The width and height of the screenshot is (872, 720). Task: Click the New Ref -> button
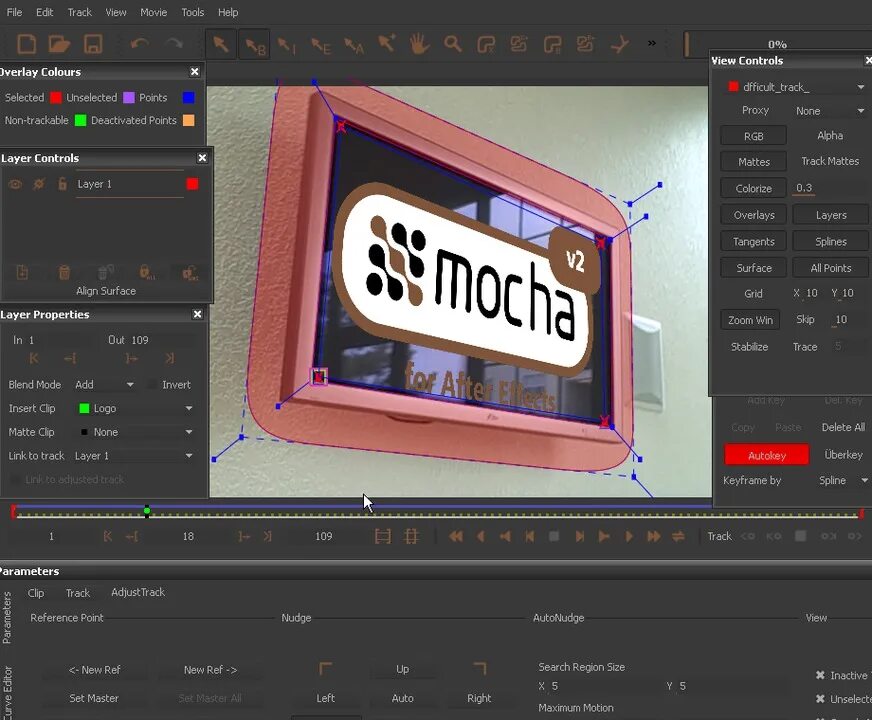[210, 670]
